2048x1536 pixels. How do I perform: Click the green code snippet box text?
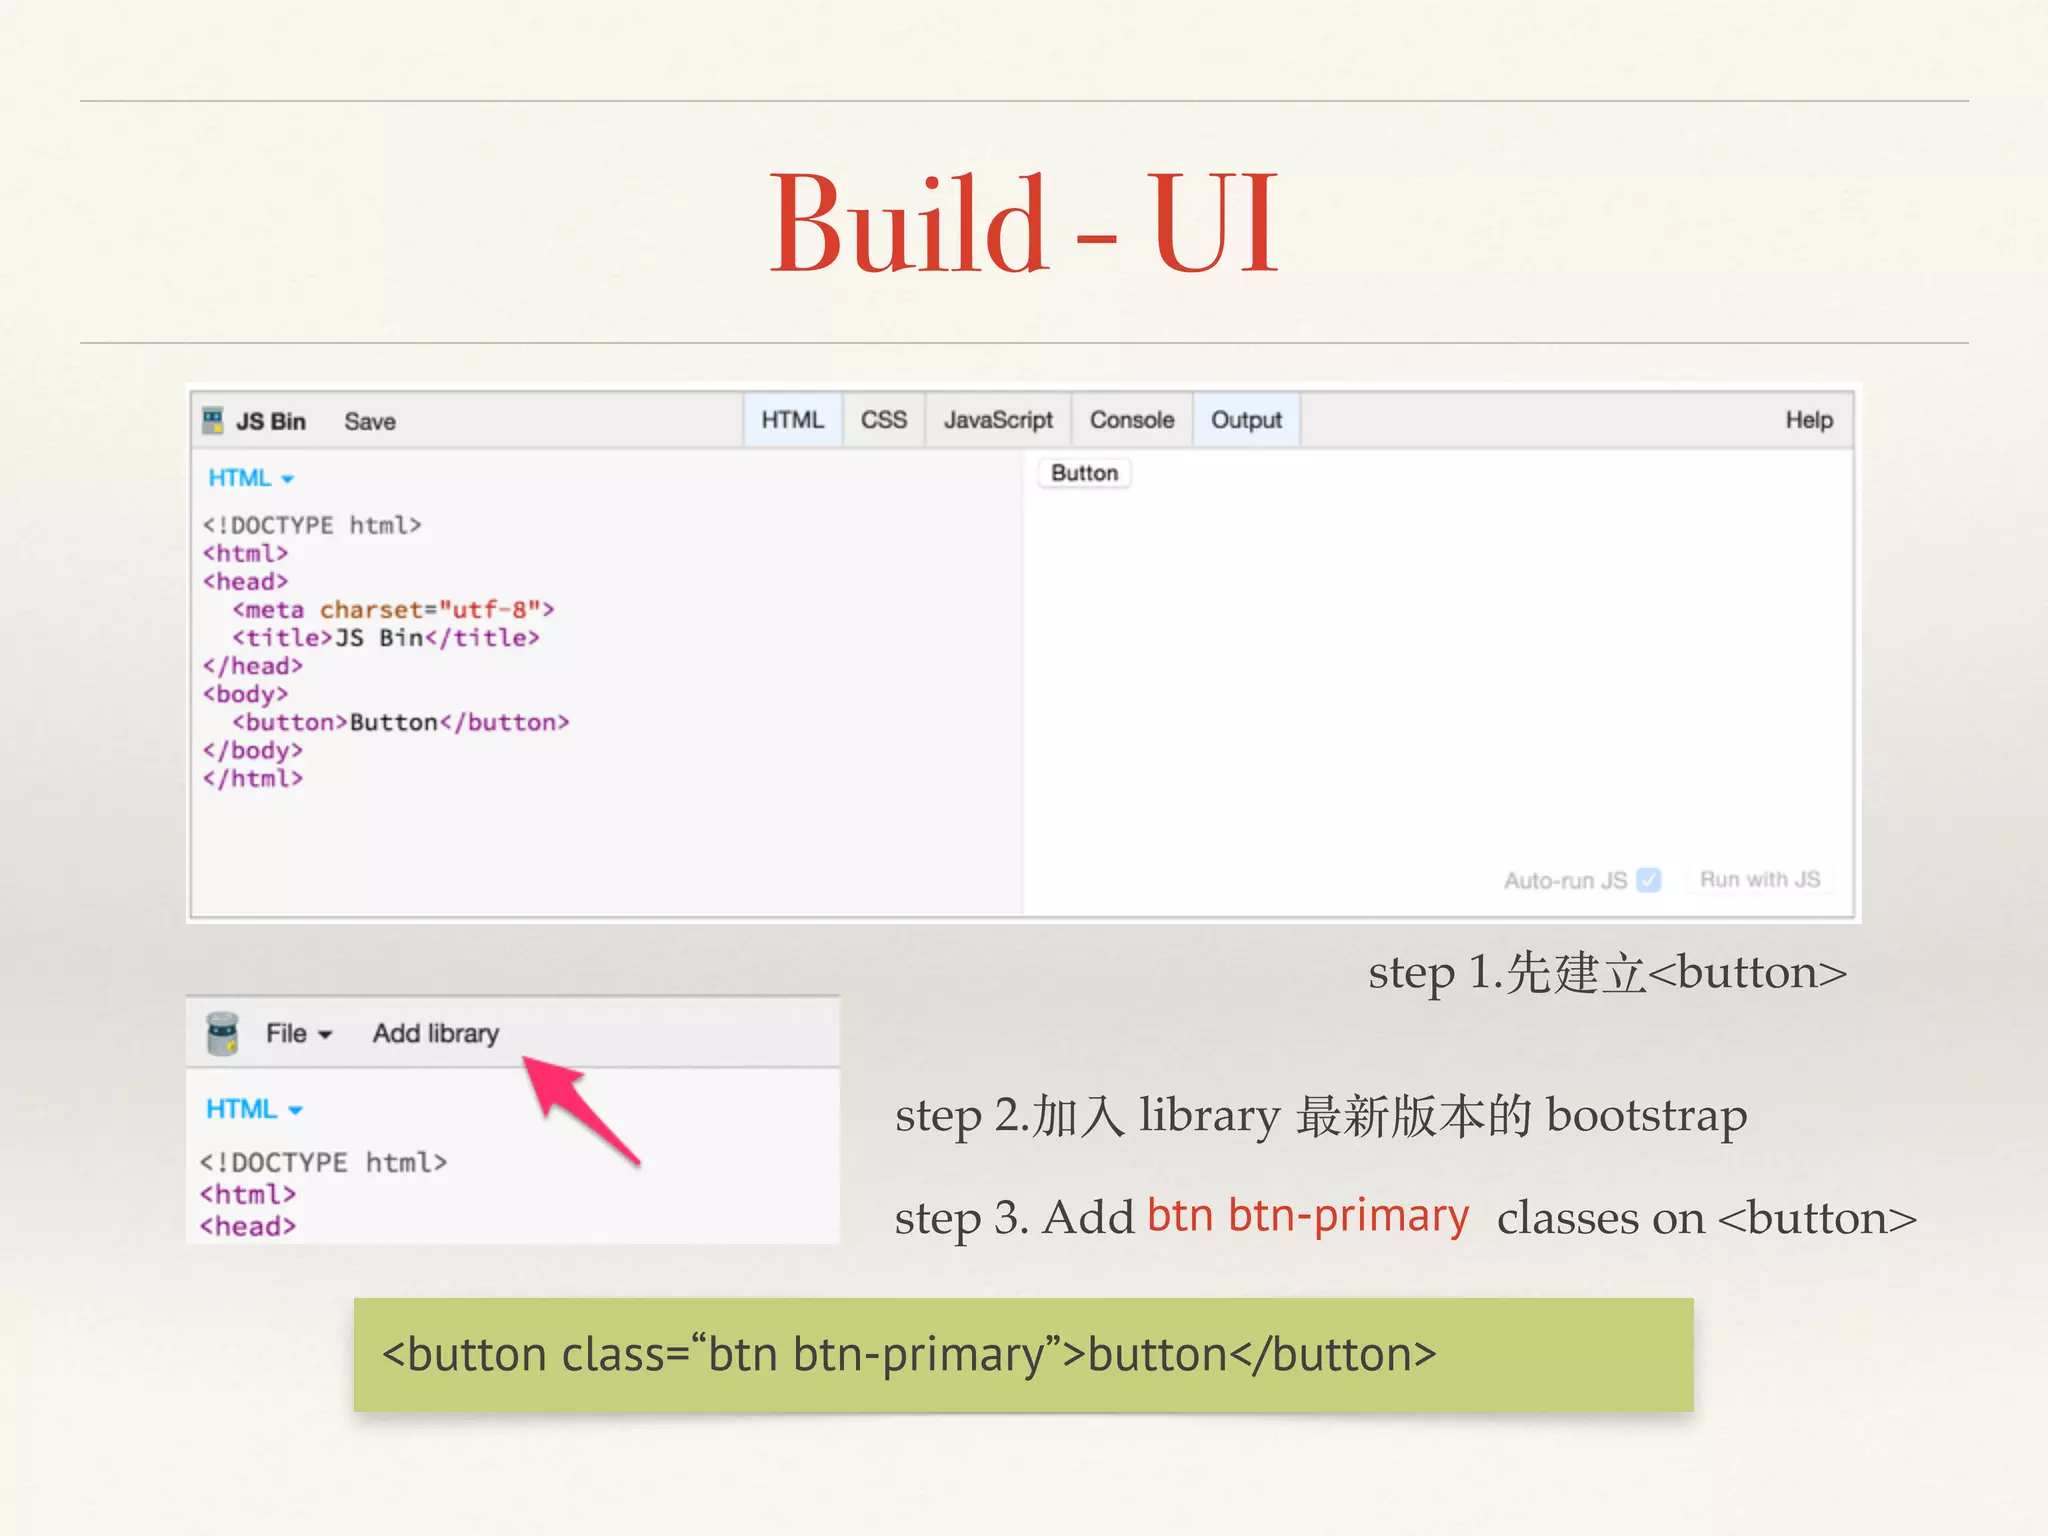click(909, 1355)
